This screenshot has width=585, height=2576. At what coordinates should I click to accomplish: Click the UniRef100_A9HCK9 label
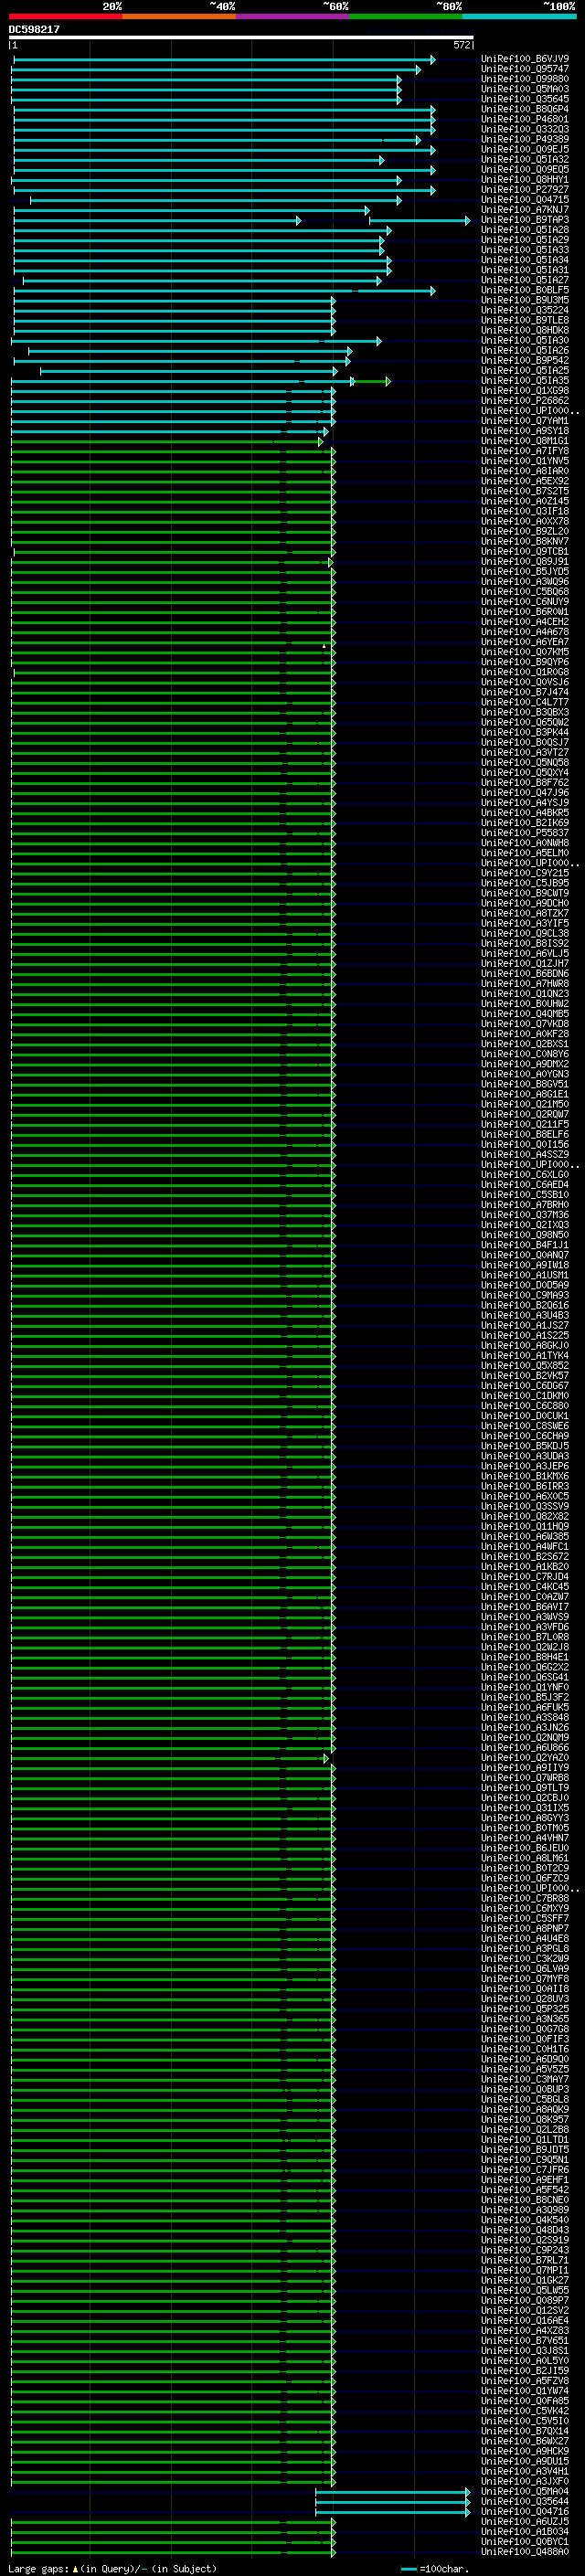(525, 2451)
